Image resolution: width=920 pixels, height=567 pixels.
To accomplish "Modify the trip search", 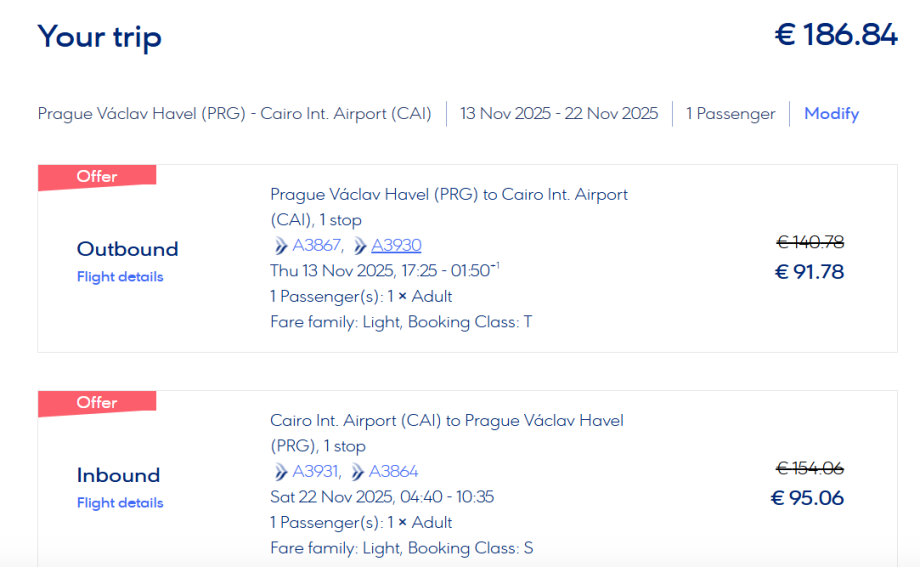I will 831,114.
